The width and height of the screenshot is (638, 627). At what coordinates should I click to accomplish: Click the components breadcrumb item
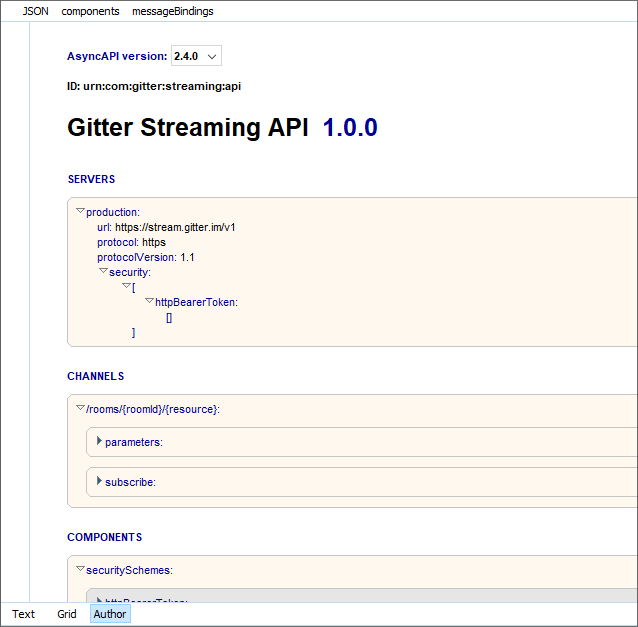click(x=90, y=11)
